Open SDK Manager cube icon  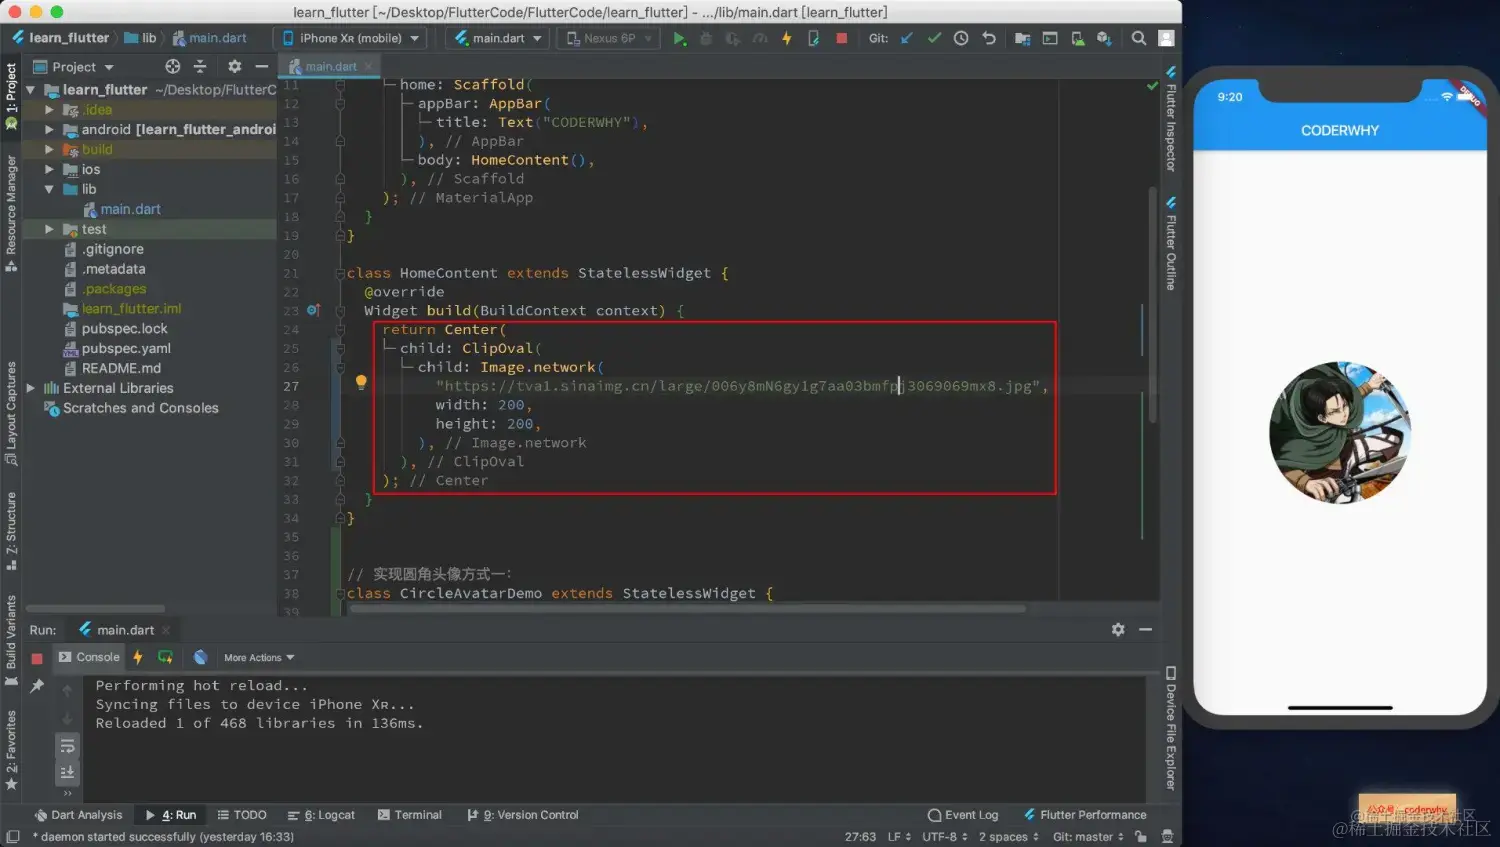pyautogui.click(x=1104, y=38)
